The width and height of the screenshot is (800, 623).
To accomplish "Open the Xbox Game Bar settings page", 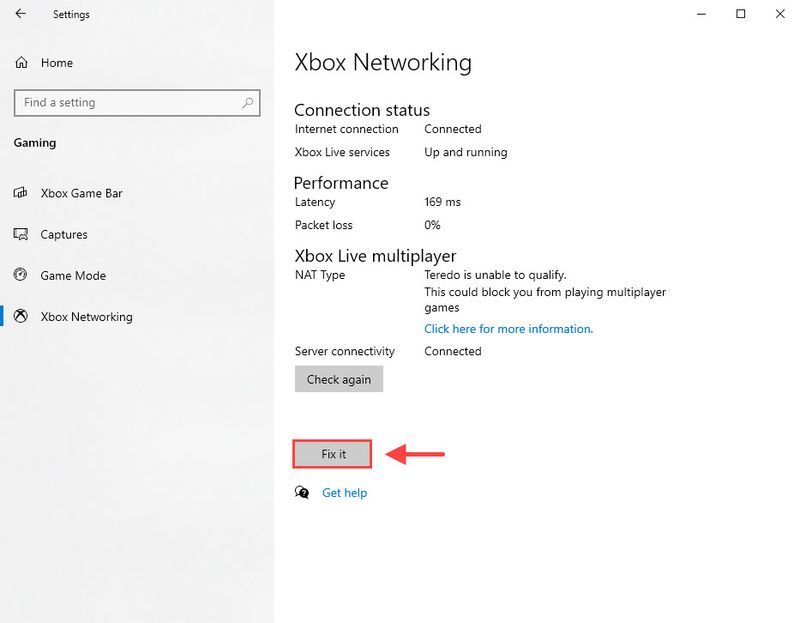I will pos(82,193).
